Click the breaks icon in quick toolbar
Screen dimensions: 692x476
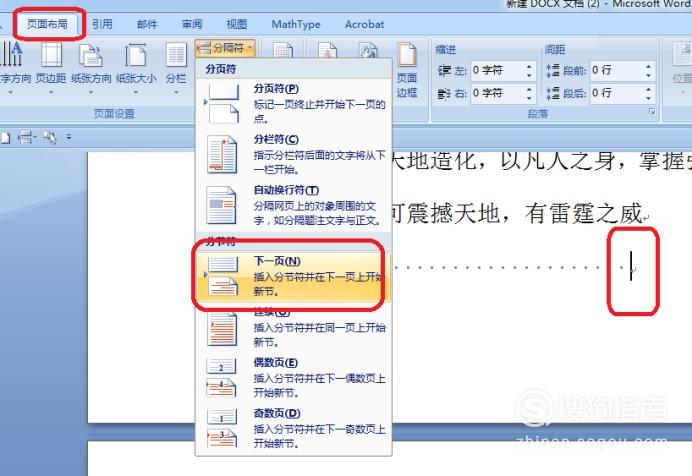pos(25,138)
